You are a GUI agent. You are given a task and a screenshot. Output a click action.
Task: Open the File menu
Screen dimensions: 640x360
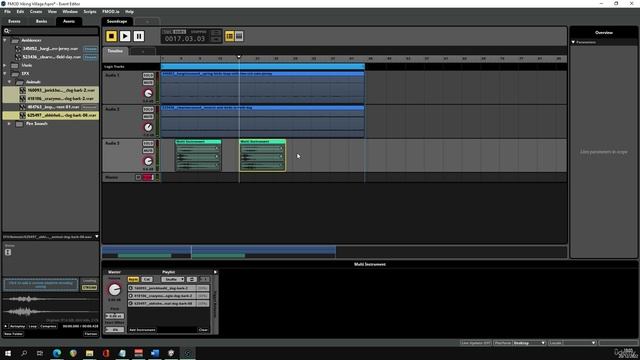point(7,12)
